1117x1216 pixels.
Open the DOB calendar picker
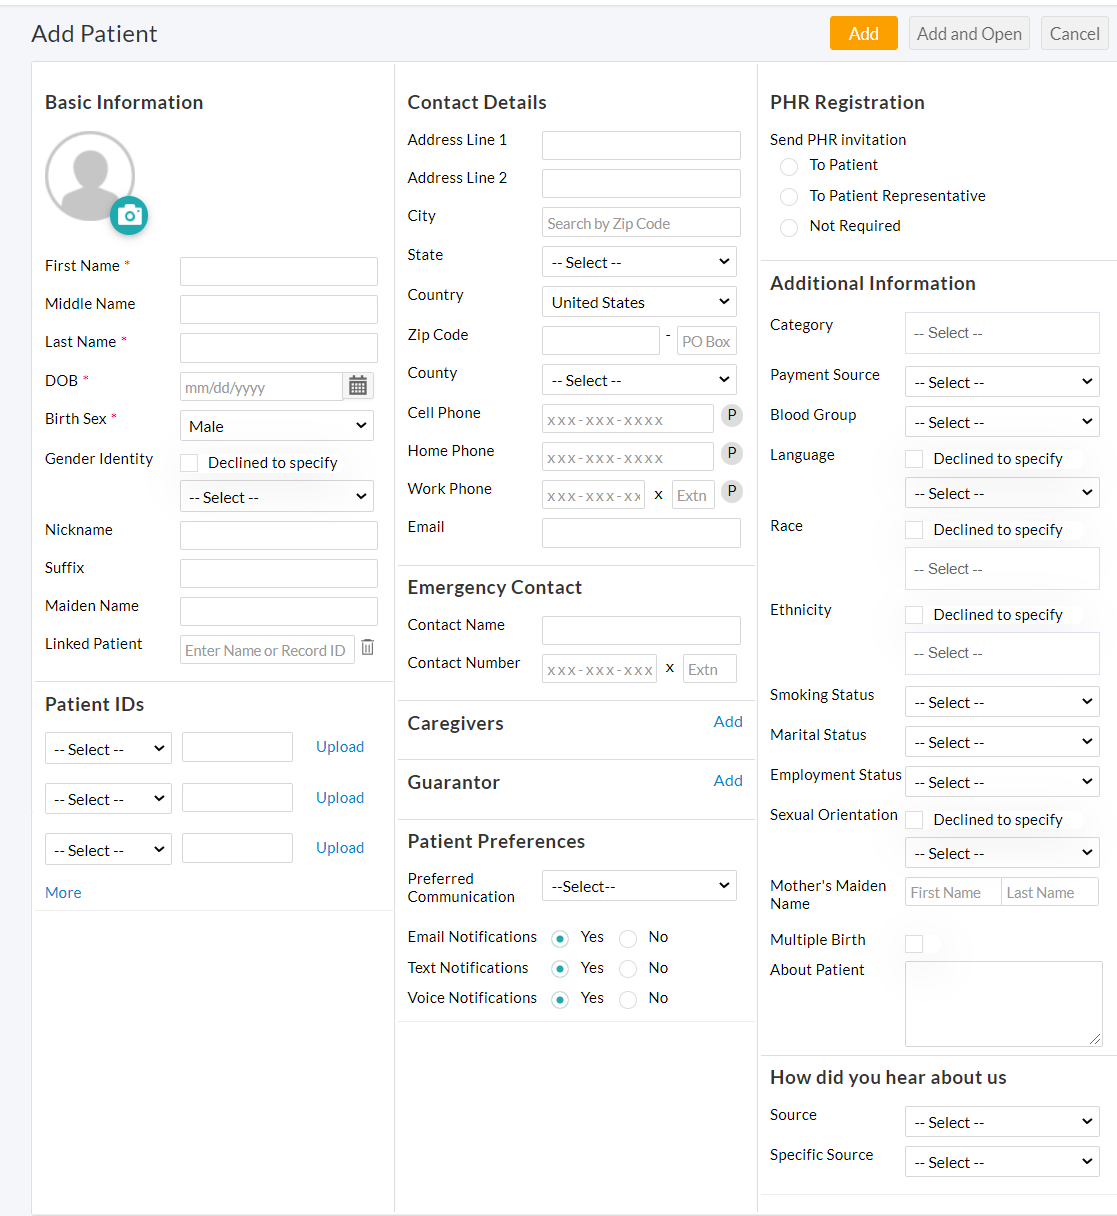(358, 386)
